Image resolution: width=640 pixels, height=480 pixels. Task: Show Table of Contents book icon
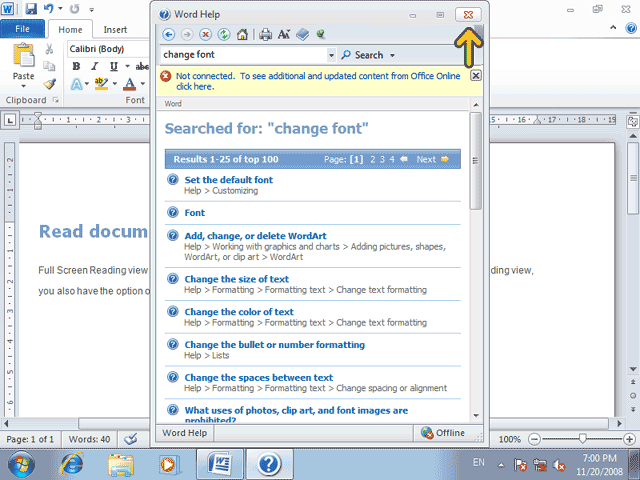302,35
